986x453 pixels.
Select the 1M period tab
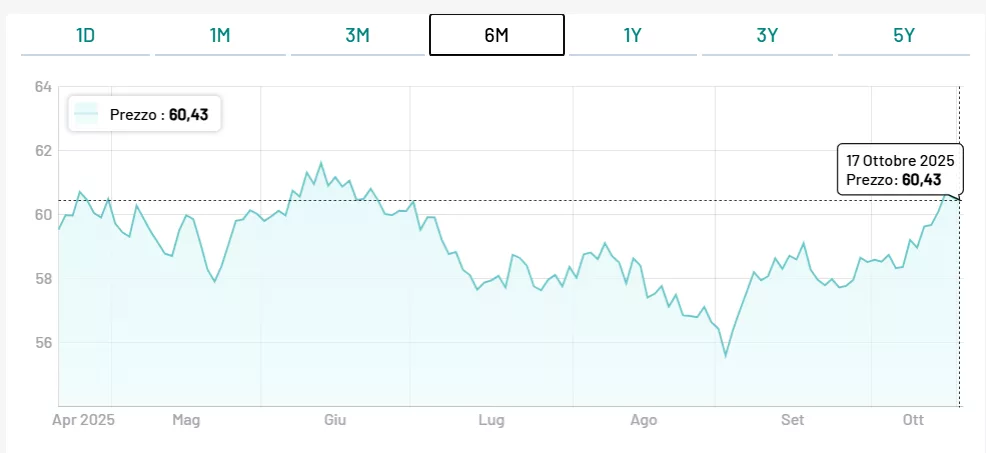(221, 35)
